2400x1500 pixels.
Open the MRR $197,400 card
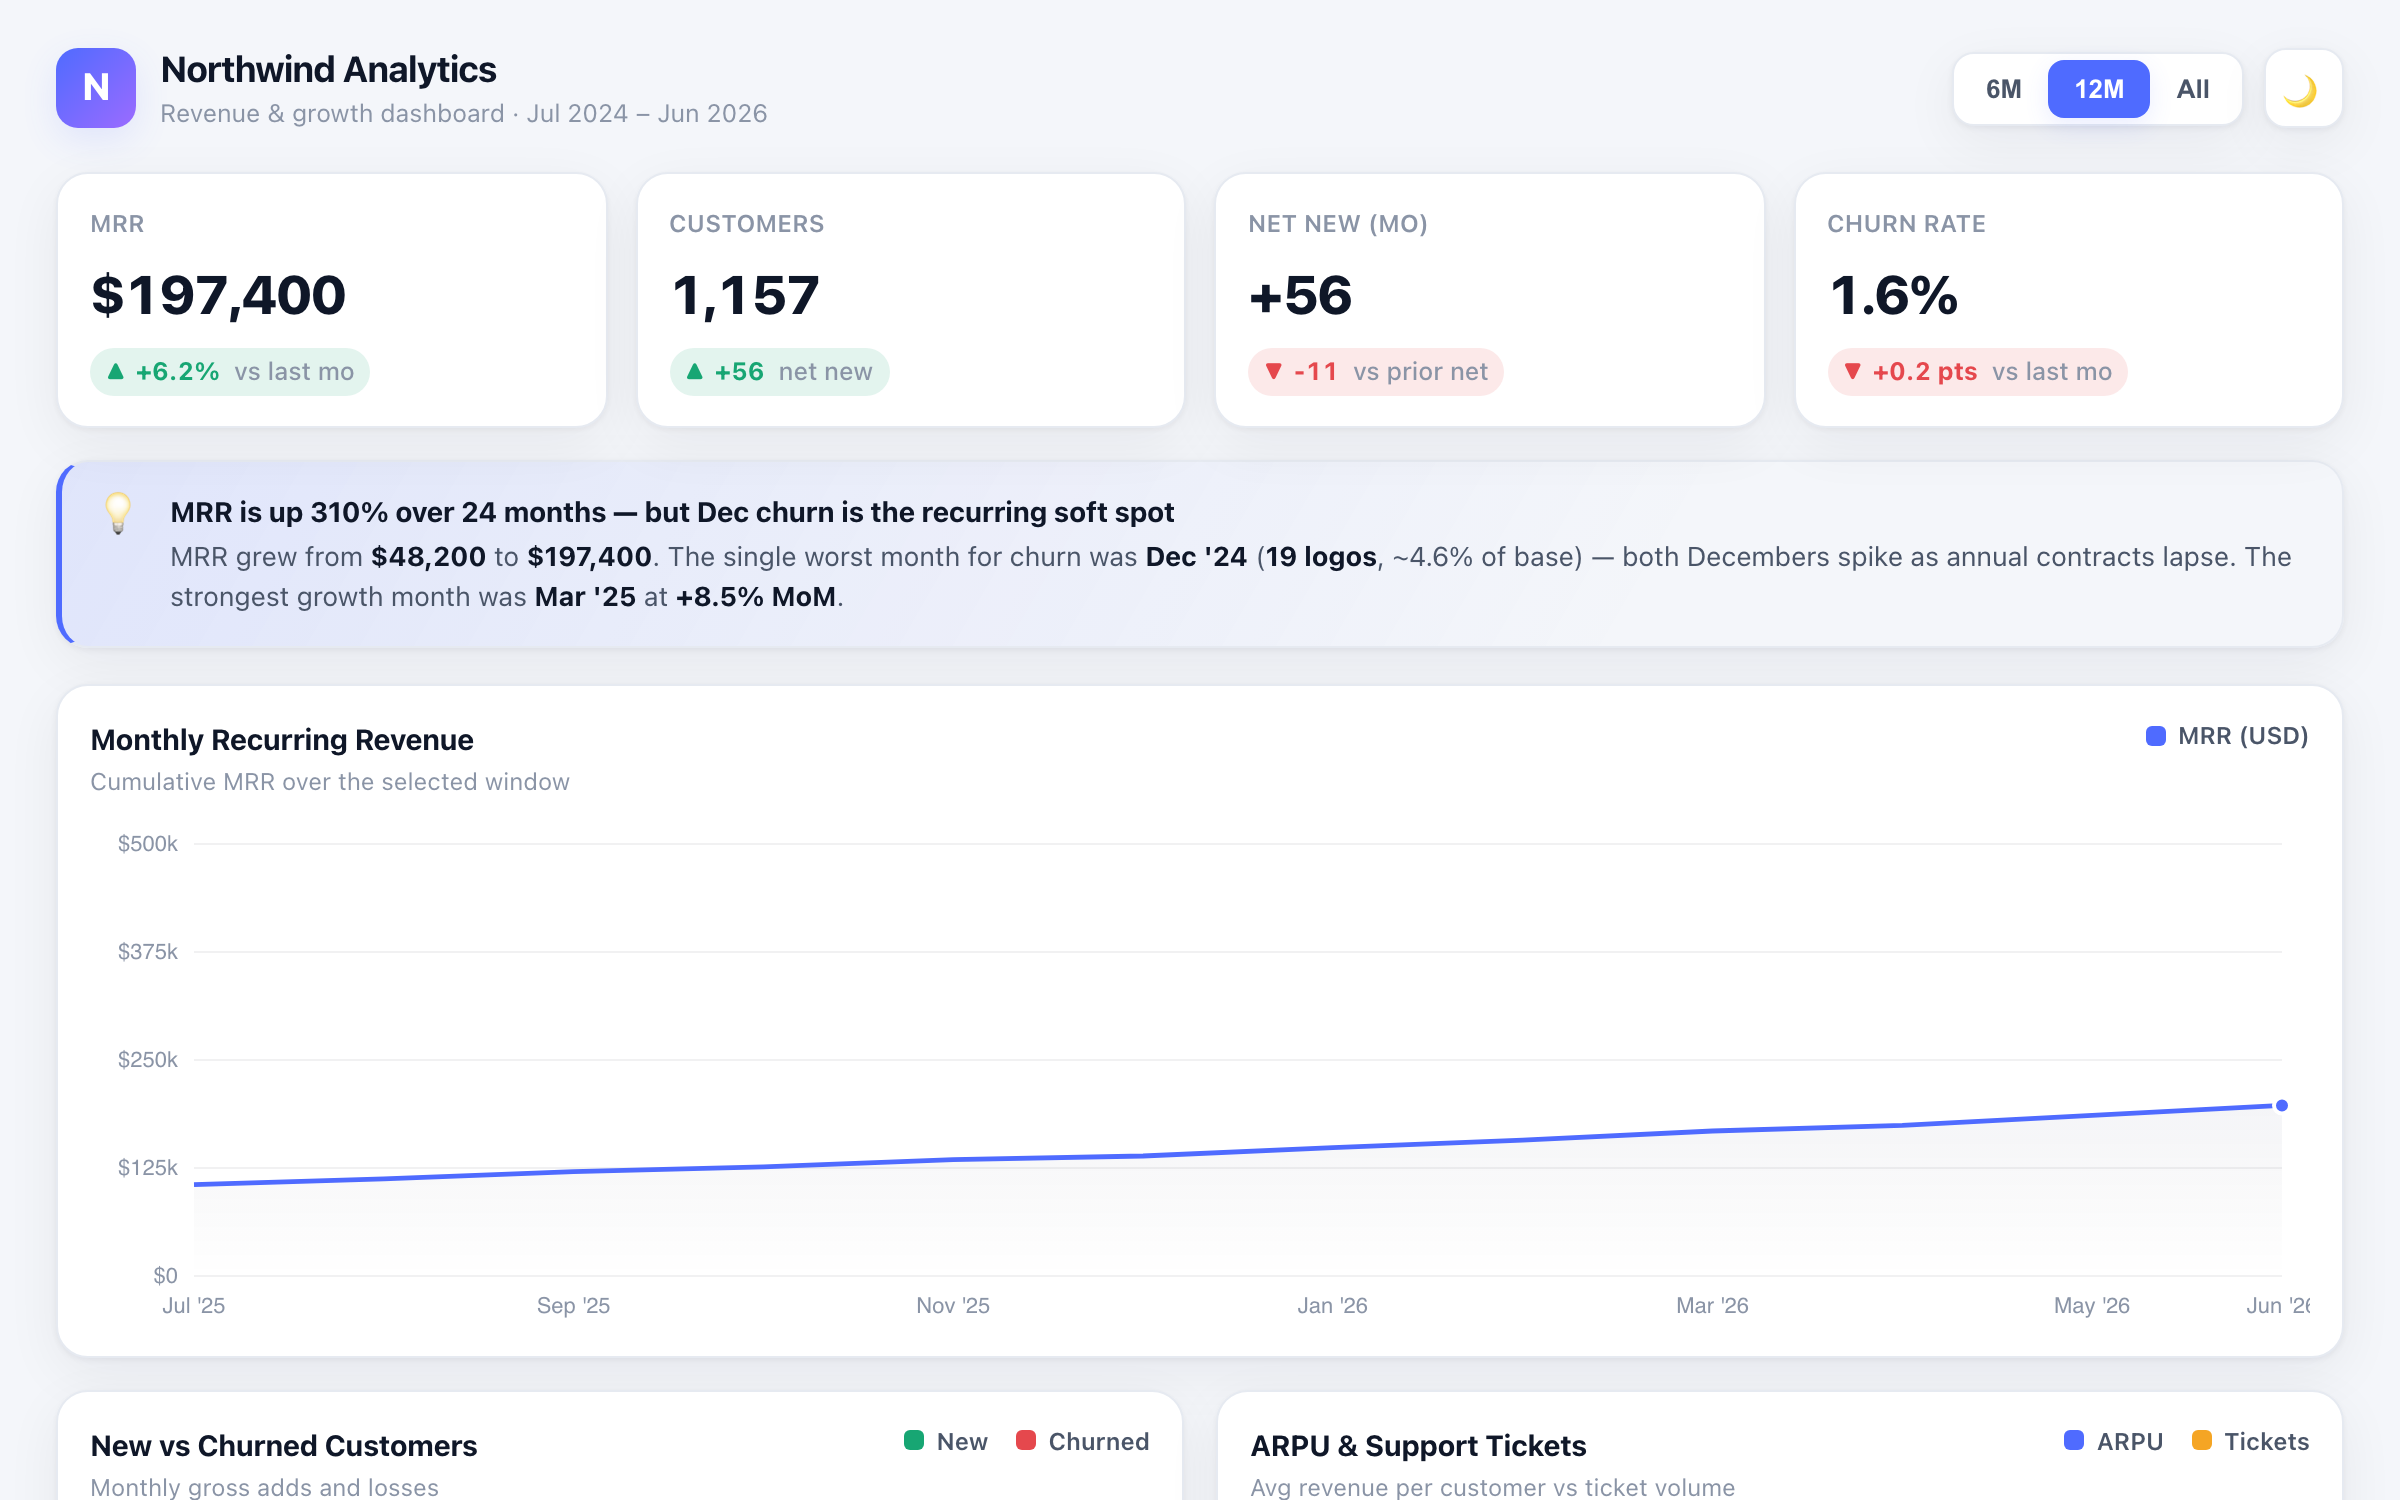[x=332, y=300]
